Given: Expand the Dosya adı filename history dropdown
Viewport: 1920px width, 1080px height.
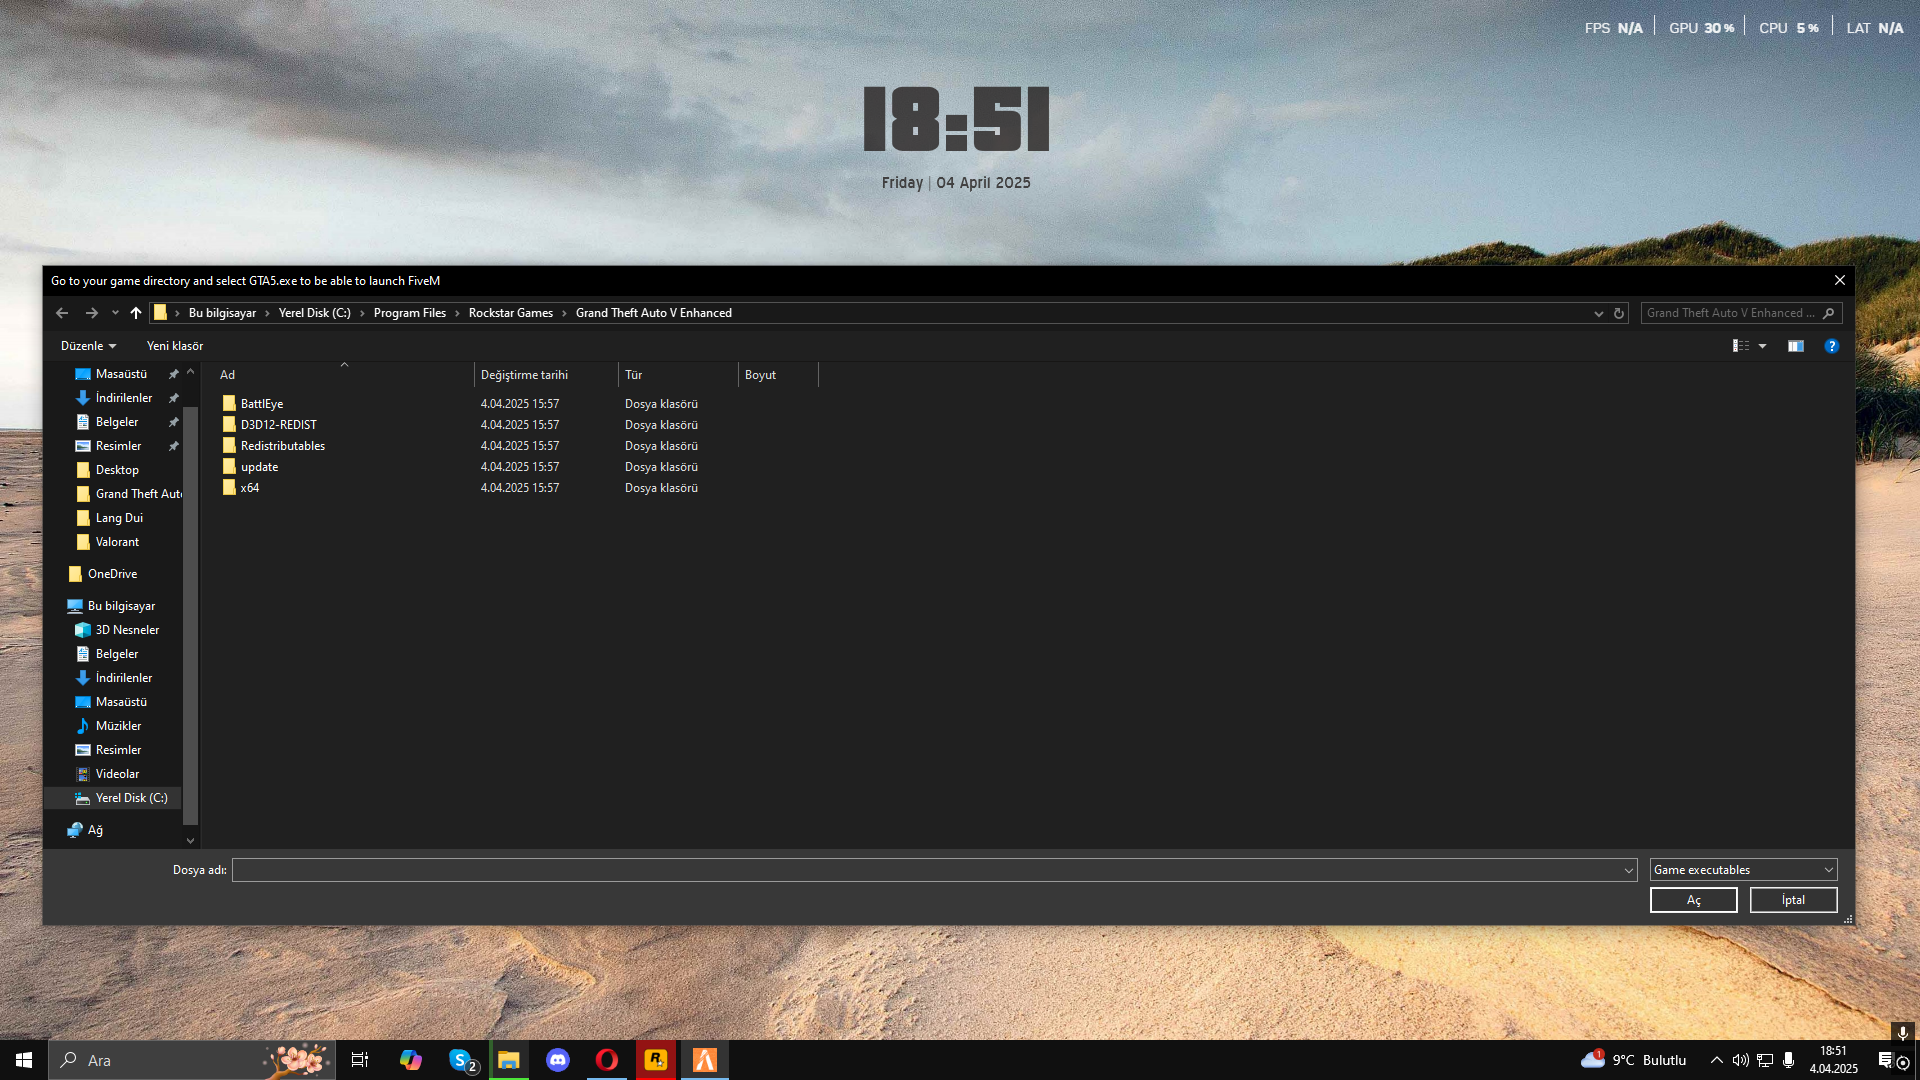Looking at the screenshot, I should pos(1628,870).
